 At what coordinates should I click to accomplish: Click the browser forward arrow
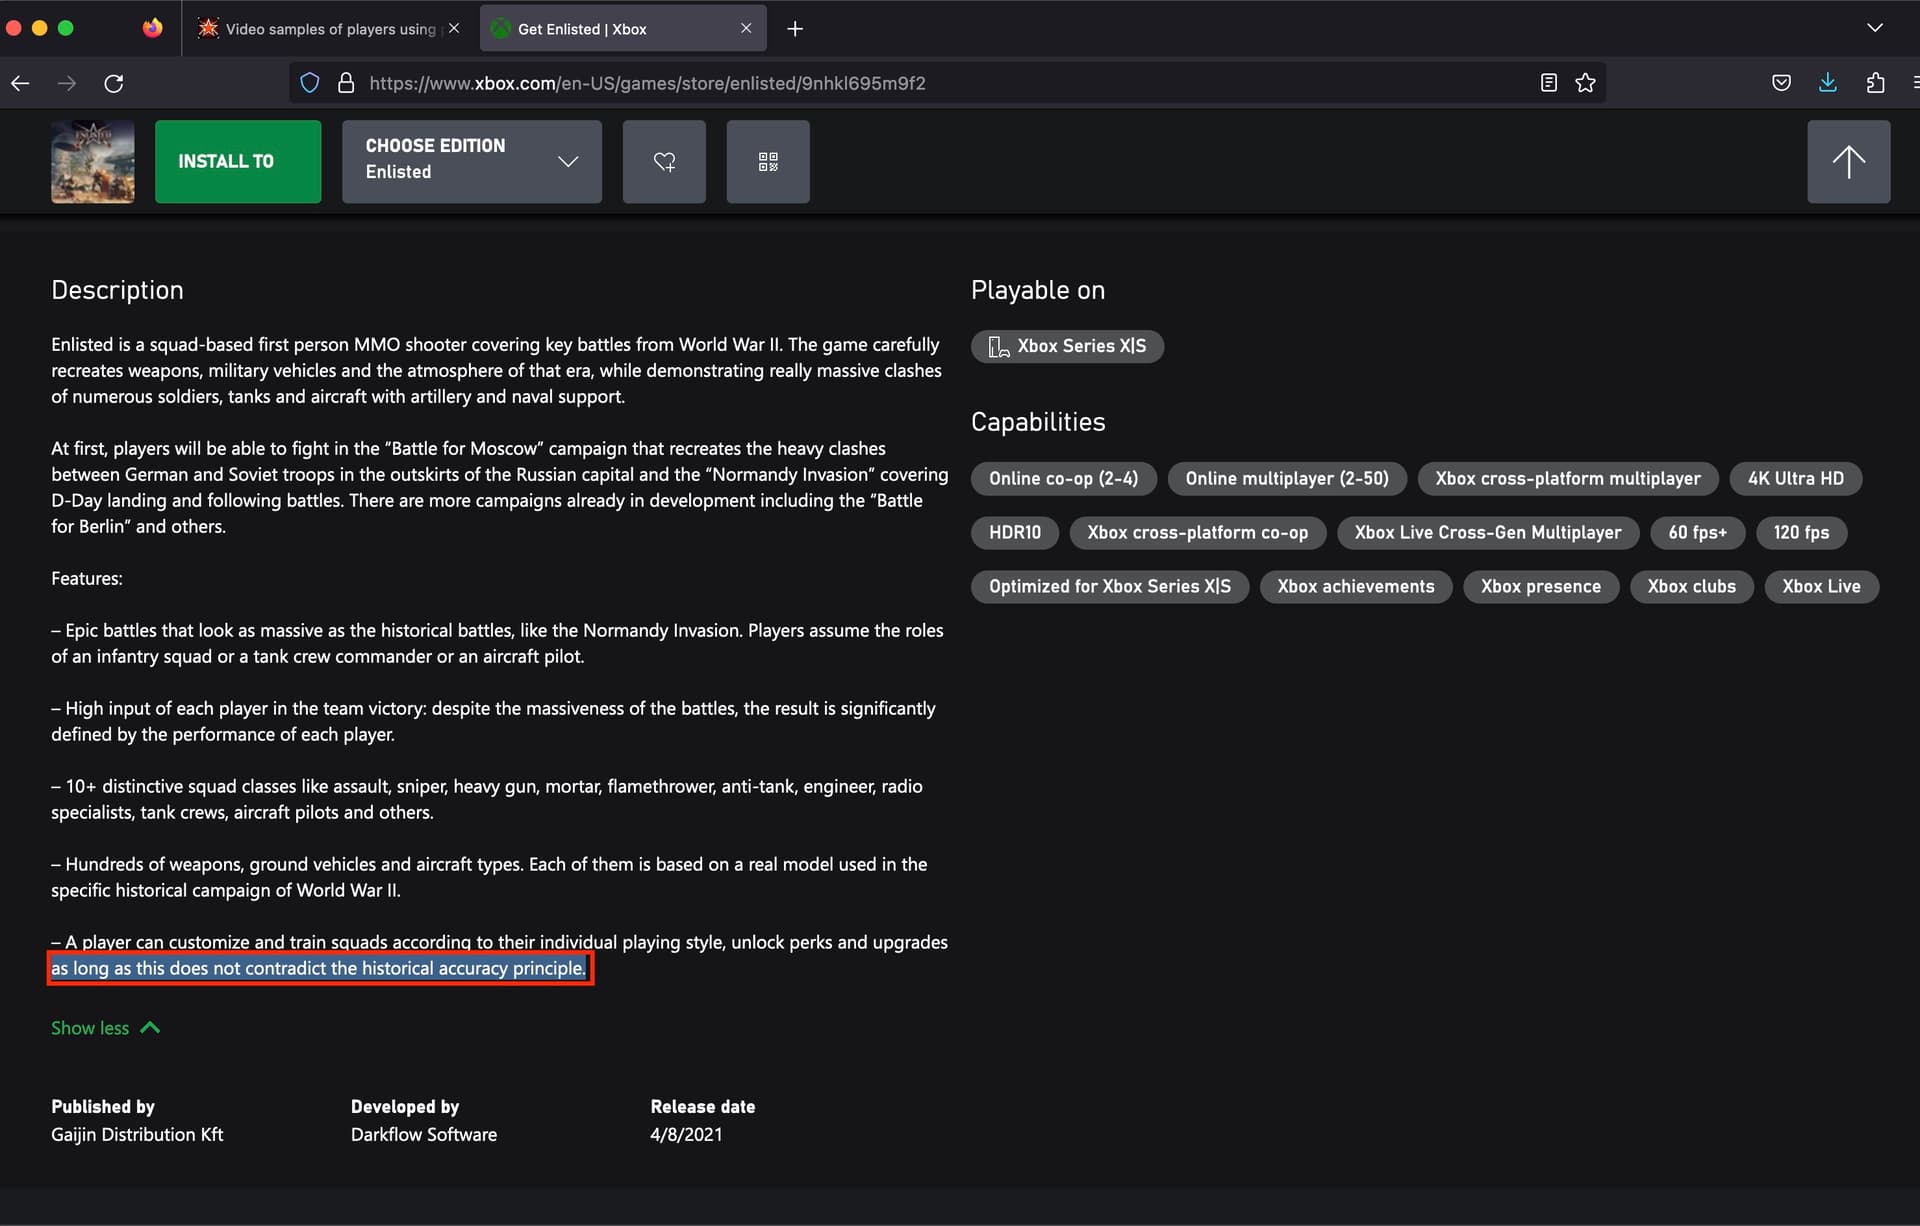tap(67, 83)
